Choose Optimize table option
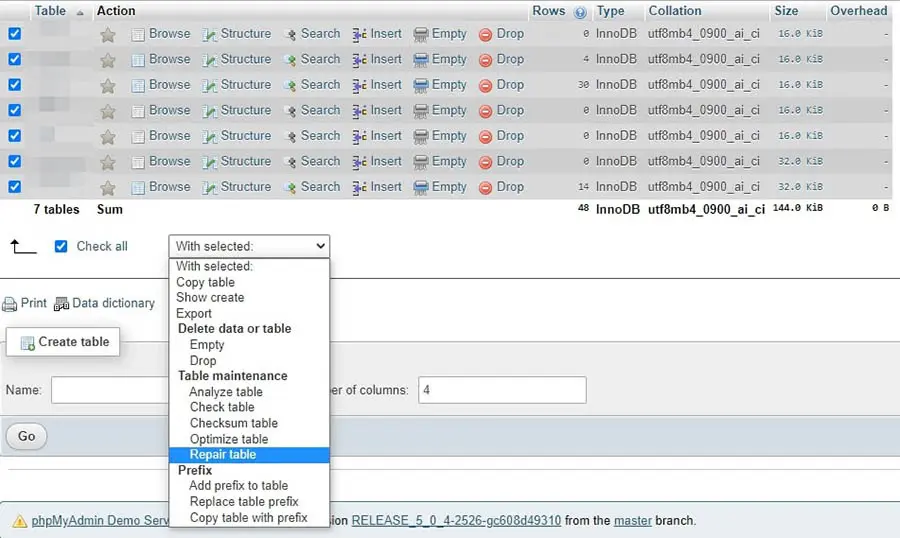Image resolution: width=900 pixels, height=538 pixels. pos(228,439)
